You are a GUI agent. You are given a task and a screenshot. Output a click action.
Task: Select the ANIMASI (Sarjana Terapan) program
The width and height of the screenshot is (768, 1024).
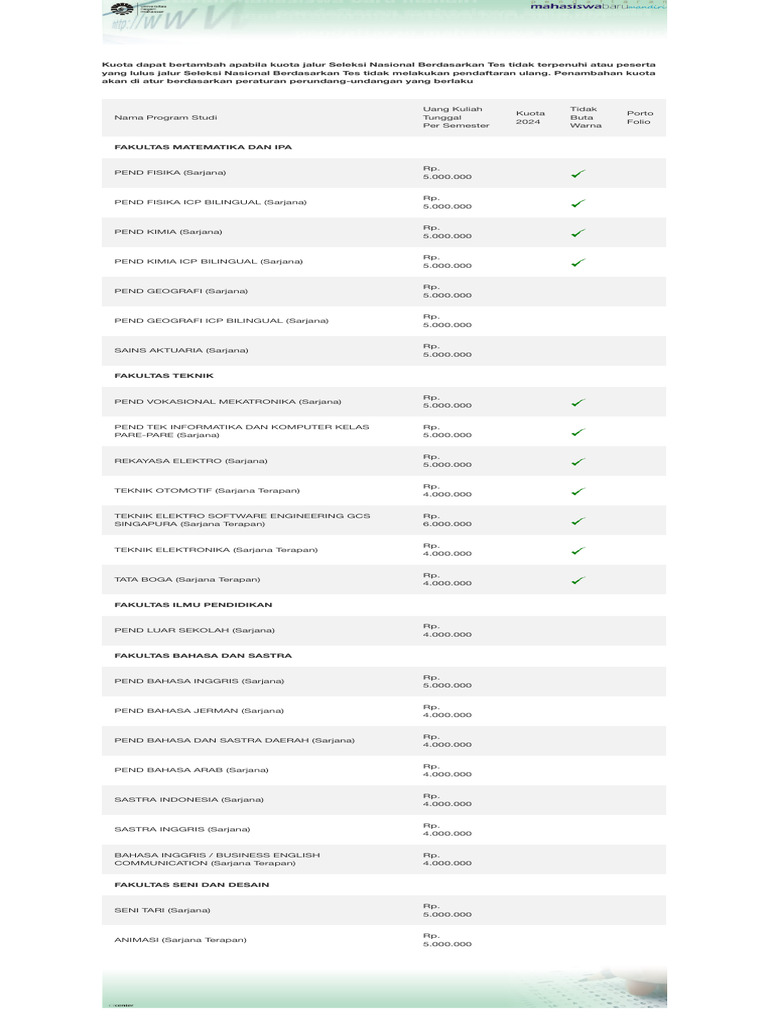(181, 940)
